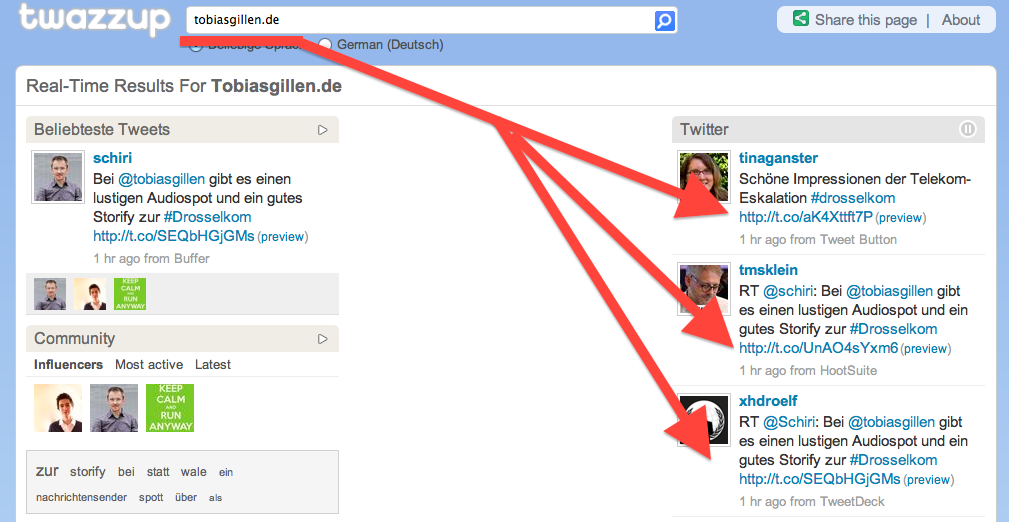The width and height of the screenshot is (1009, 522).
Task: Open @Schiri mention in xhdroelf's tweet
Action: (x=791, y=422)
